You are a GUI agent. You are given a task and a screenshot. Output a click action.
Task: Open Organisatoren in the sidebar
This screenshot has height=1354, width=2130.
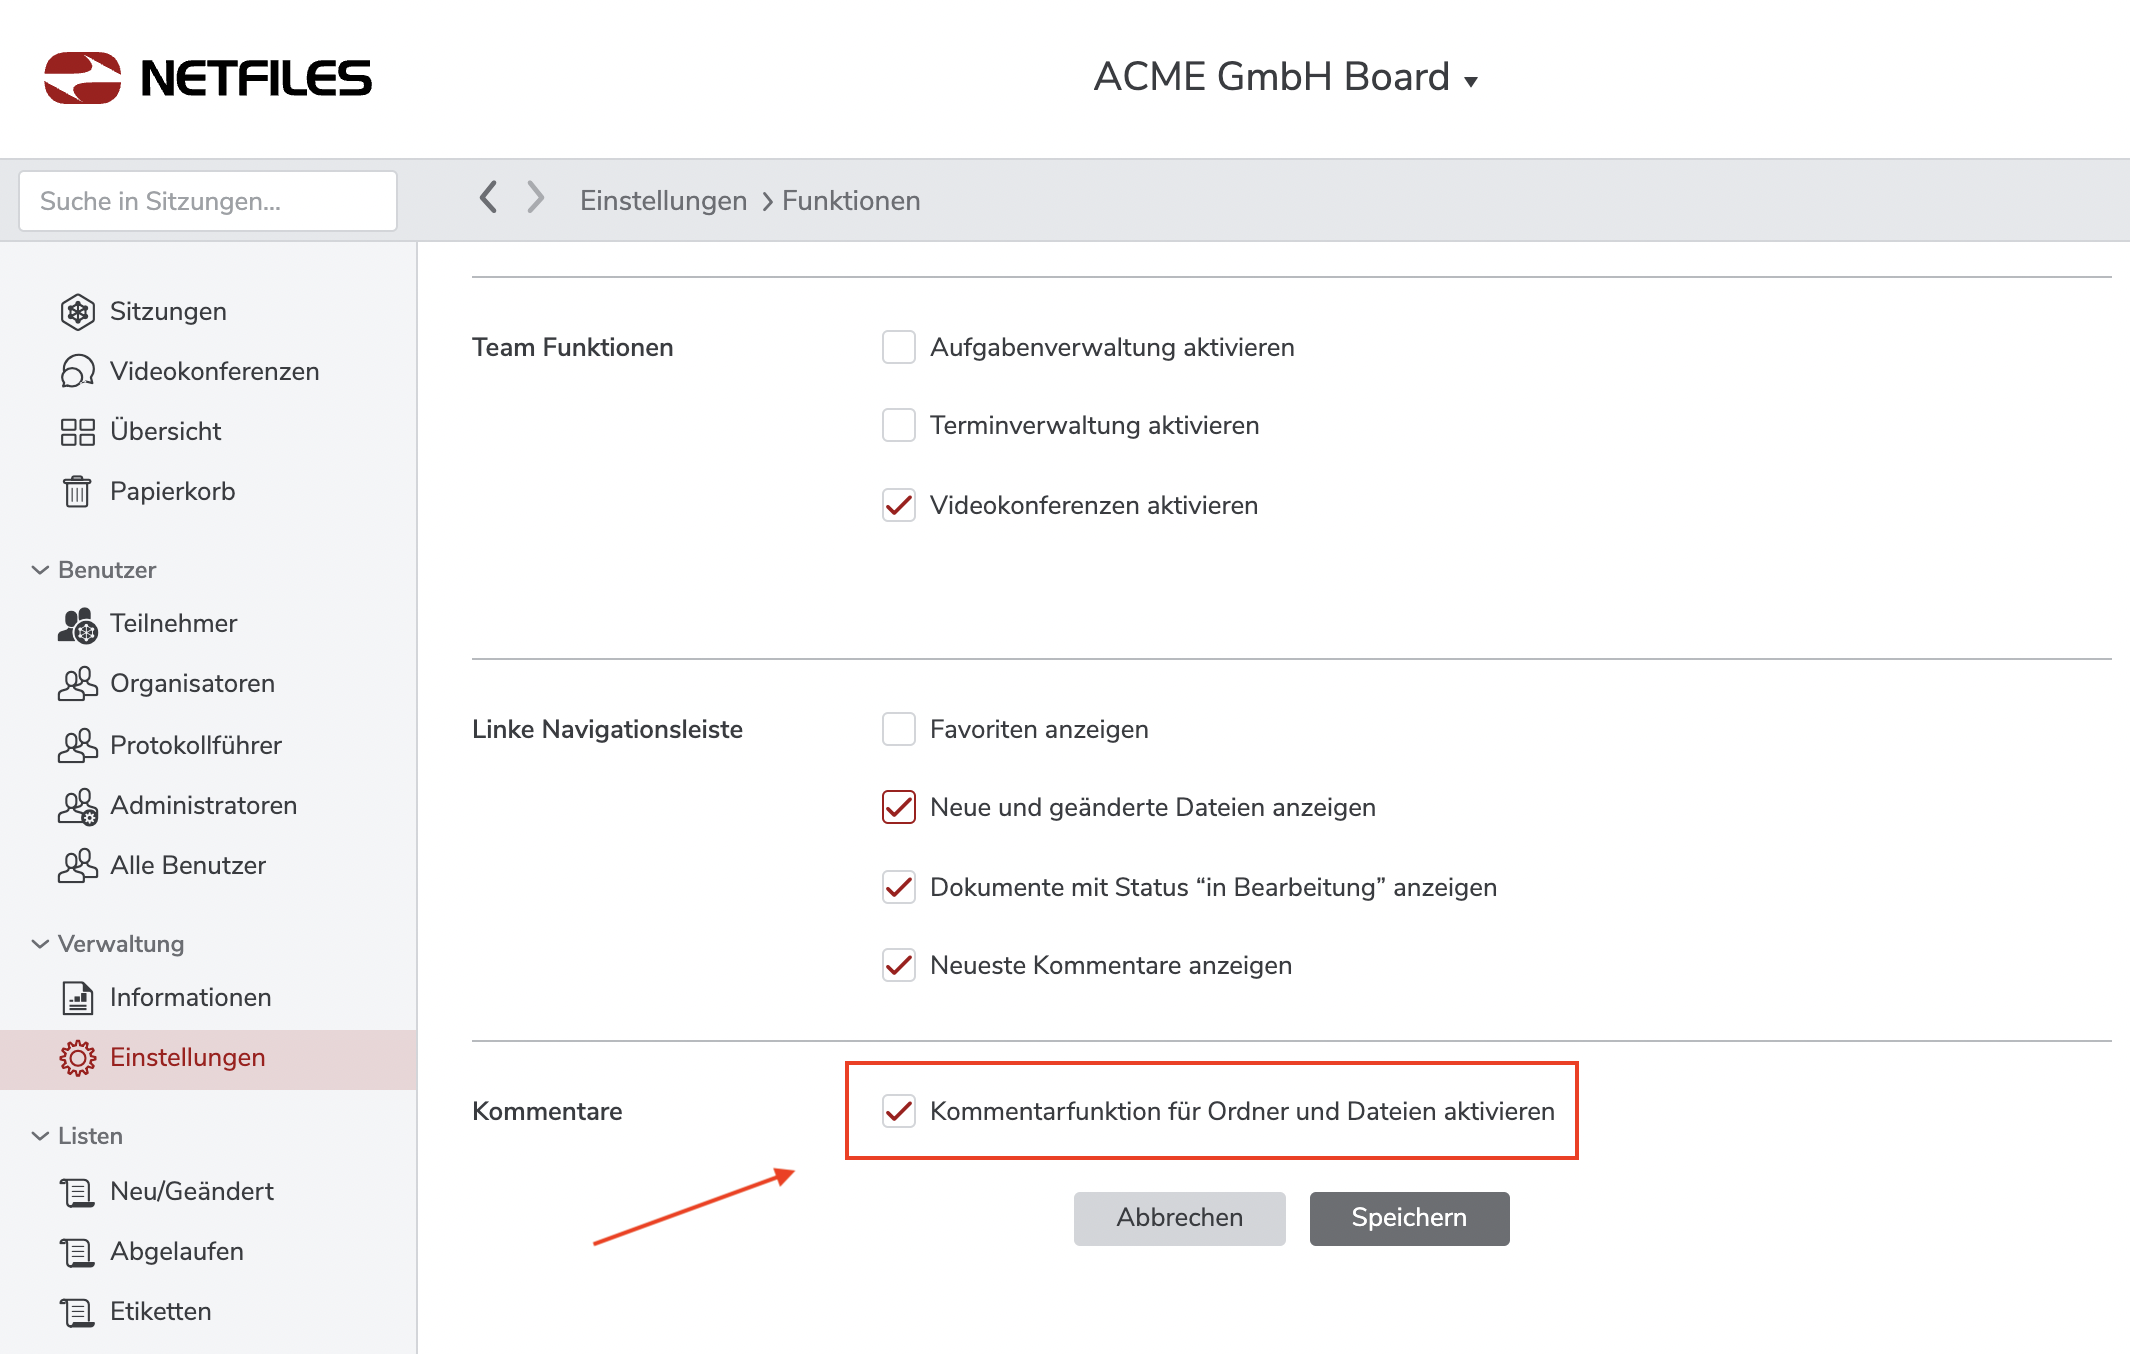[x=192, y=684]
